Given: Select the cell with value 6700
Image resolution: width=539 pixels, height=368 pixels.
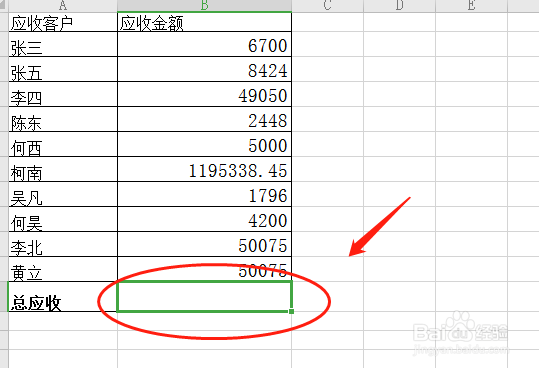Looking at the screenshot, I should tap(205, 44).
